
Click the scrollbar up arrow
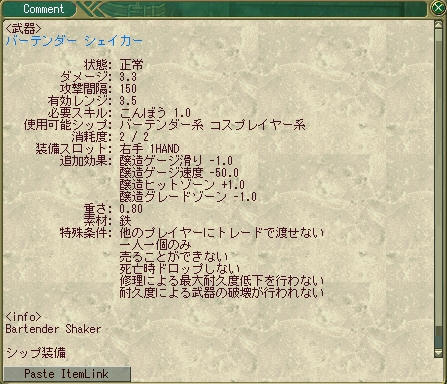point(439,25)
